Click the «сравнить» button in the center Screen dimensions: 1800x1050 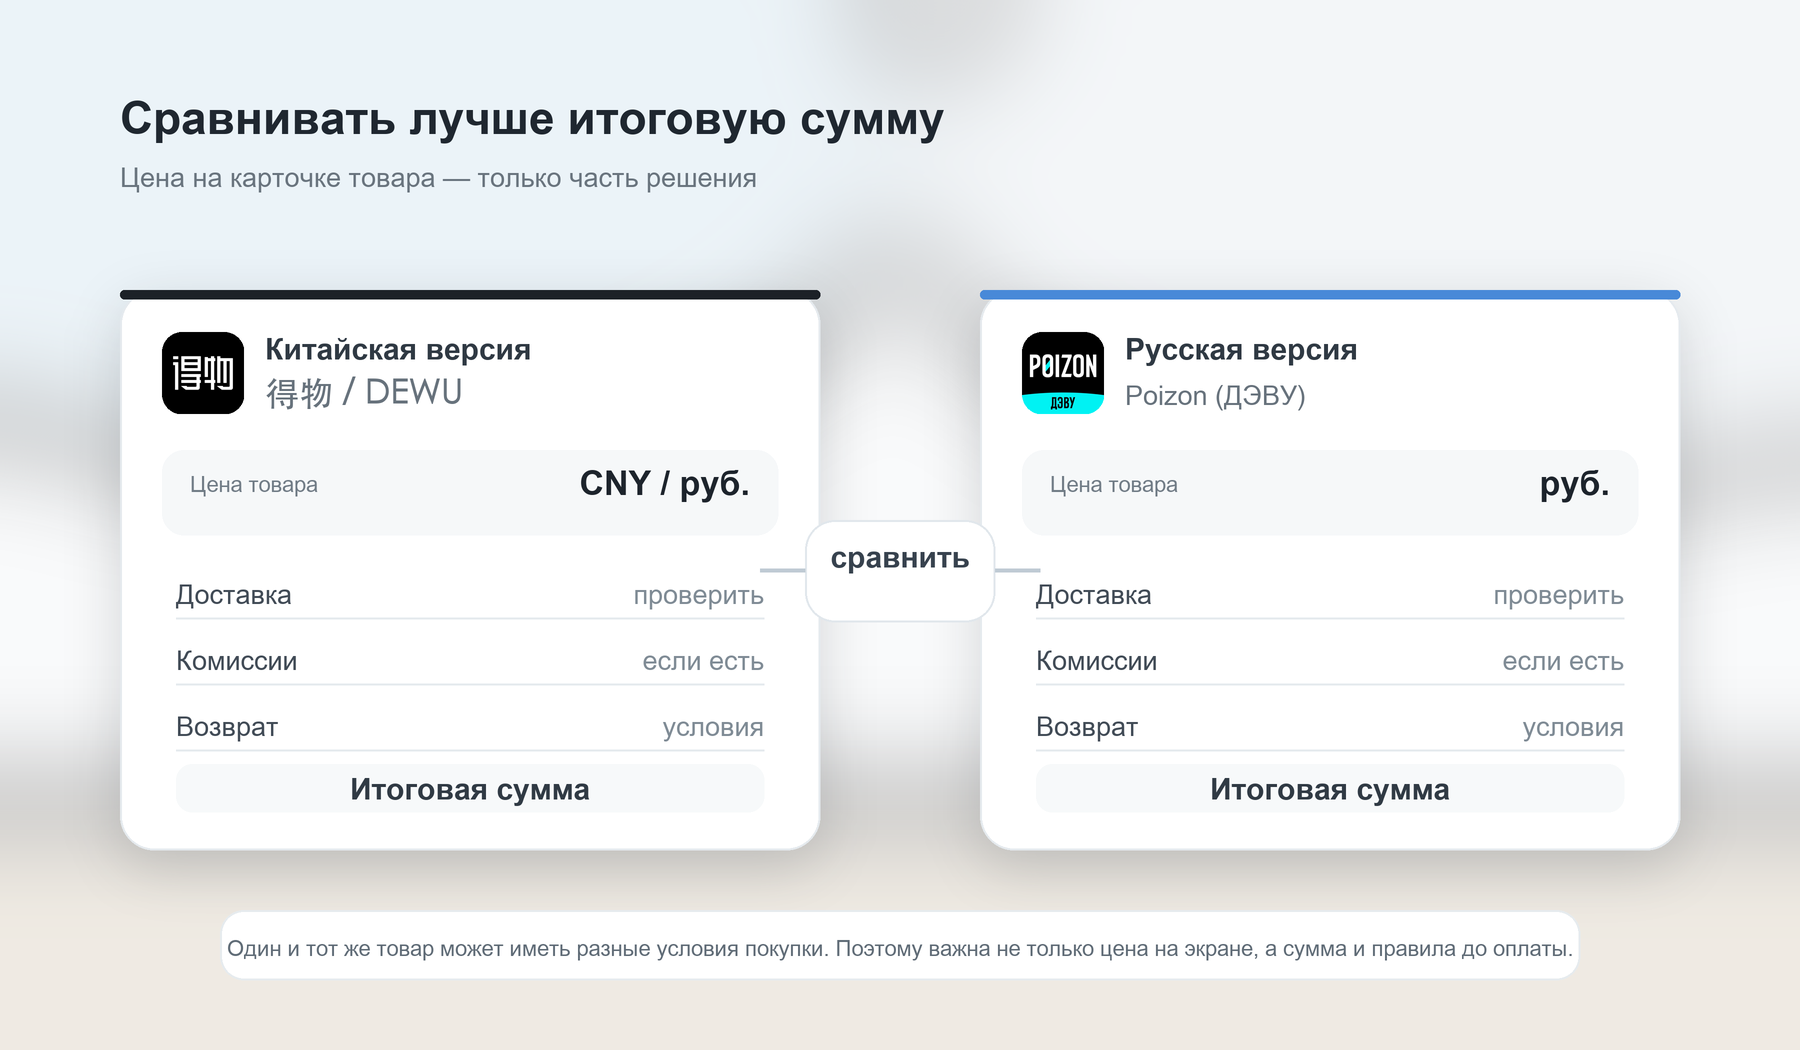click(900, 571)
